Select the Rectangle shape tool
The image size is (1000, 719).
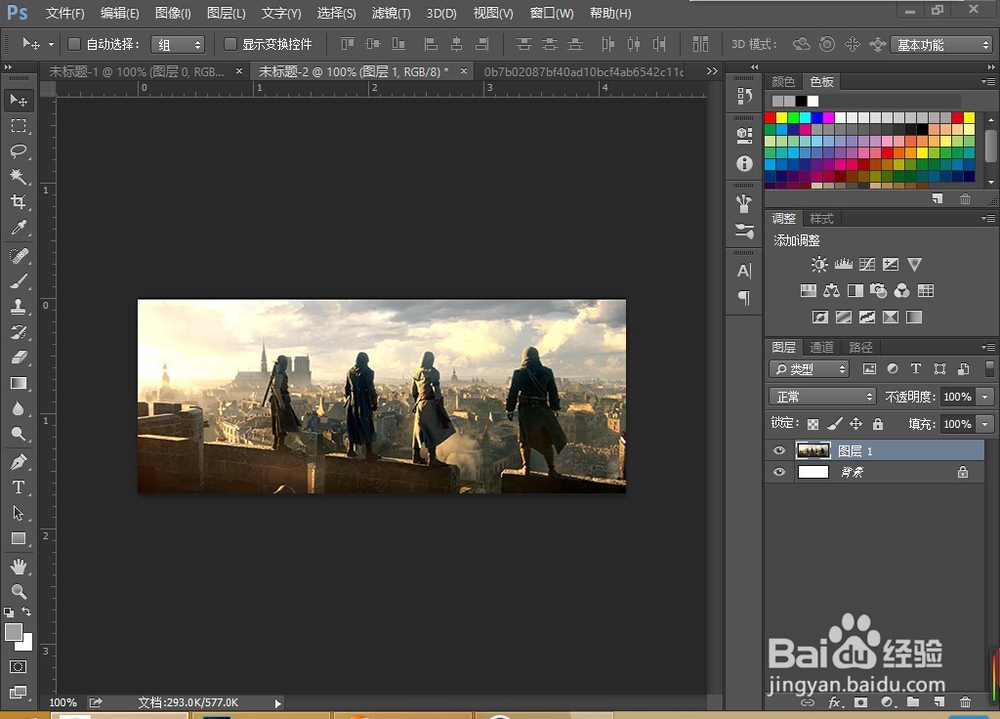(18, 538)
